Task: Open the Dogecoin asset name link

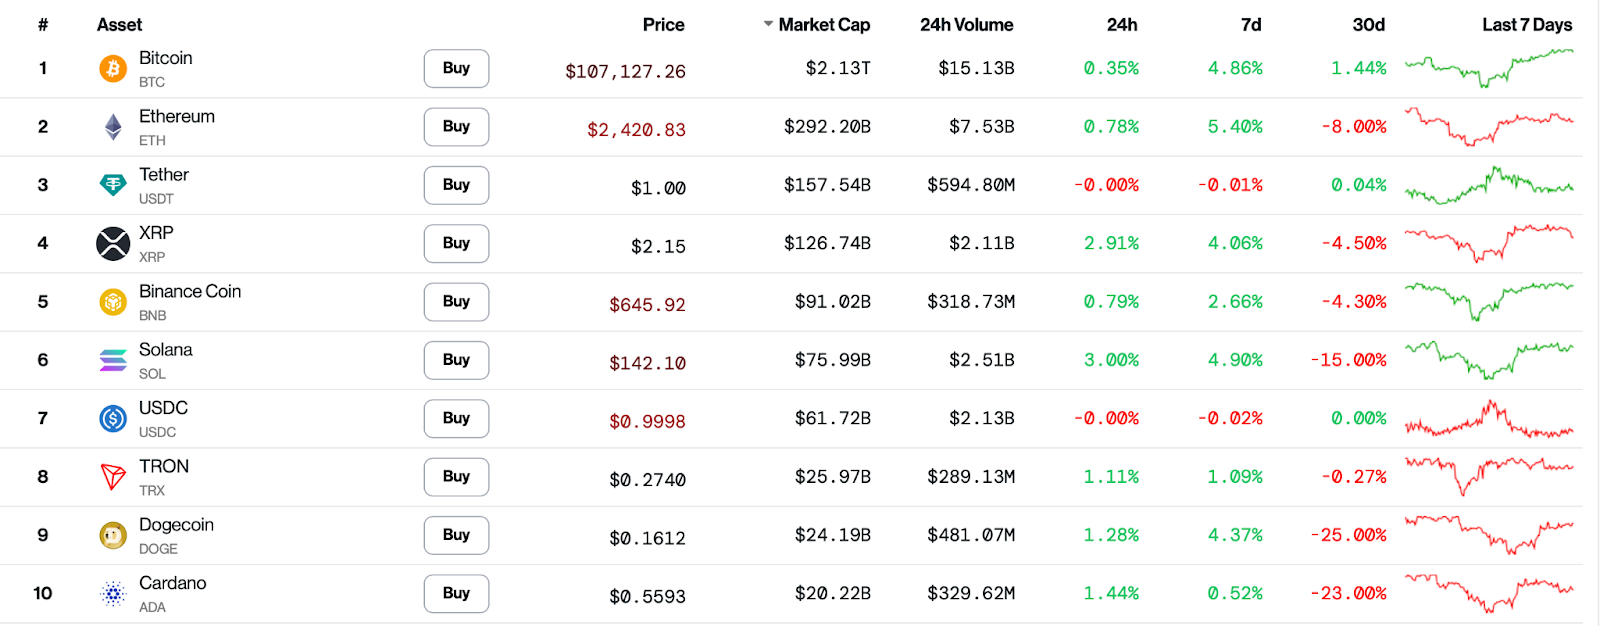Action: point(176,525)
